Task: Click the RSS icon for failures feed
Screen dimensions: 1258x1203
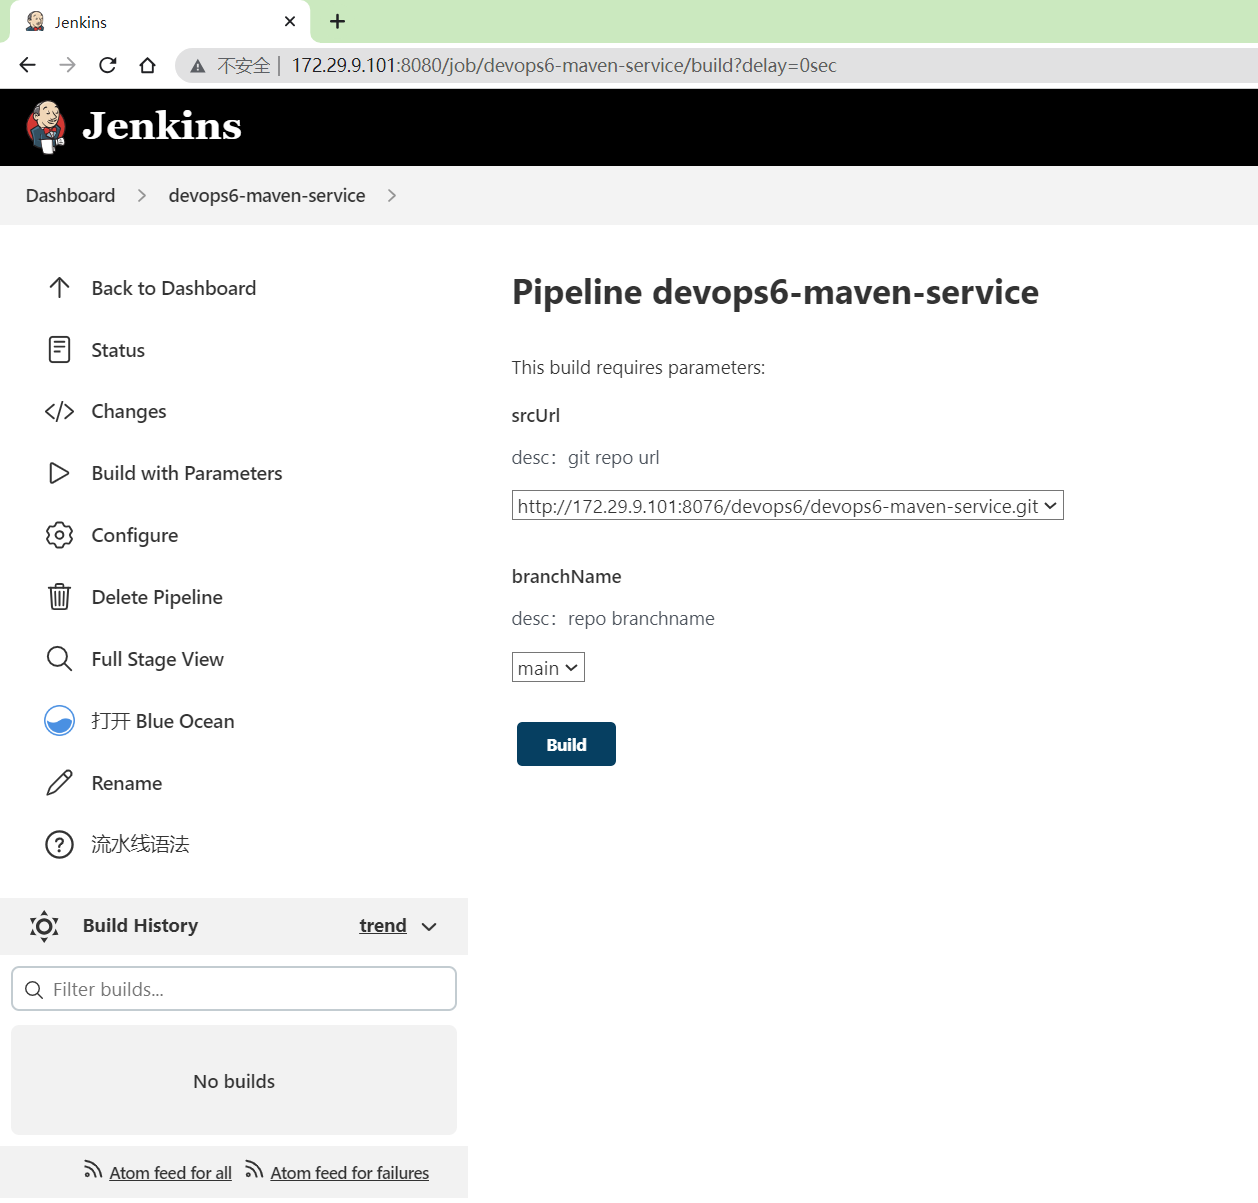Action: coord(254,1169)
